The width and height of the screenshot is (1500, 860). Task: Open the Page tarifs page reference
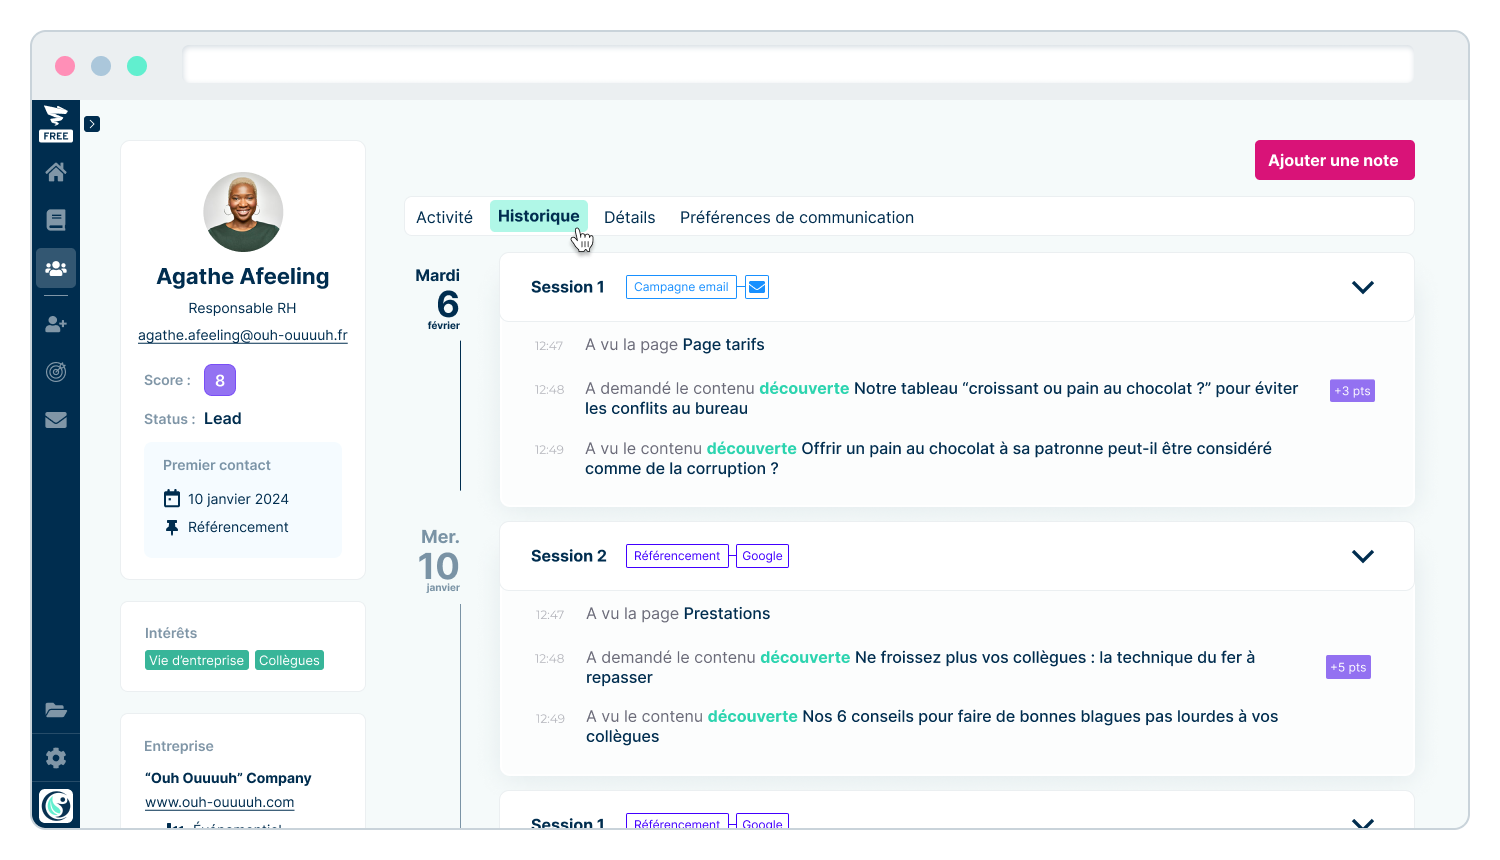pos(723,345)
